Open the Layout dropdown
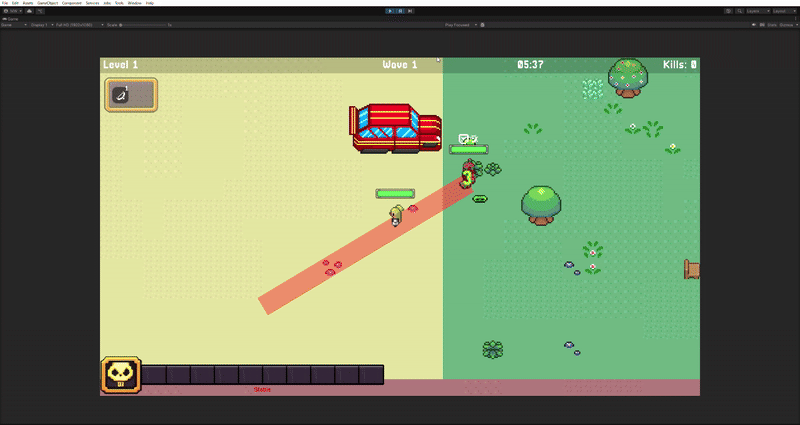Viewport: 800px width, 425px height. click(785, 10)
